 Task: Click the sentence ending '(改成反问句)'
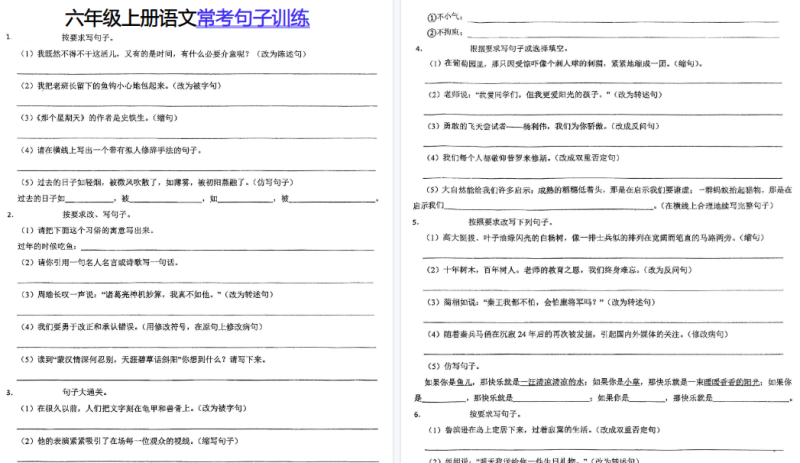(543, 126)
